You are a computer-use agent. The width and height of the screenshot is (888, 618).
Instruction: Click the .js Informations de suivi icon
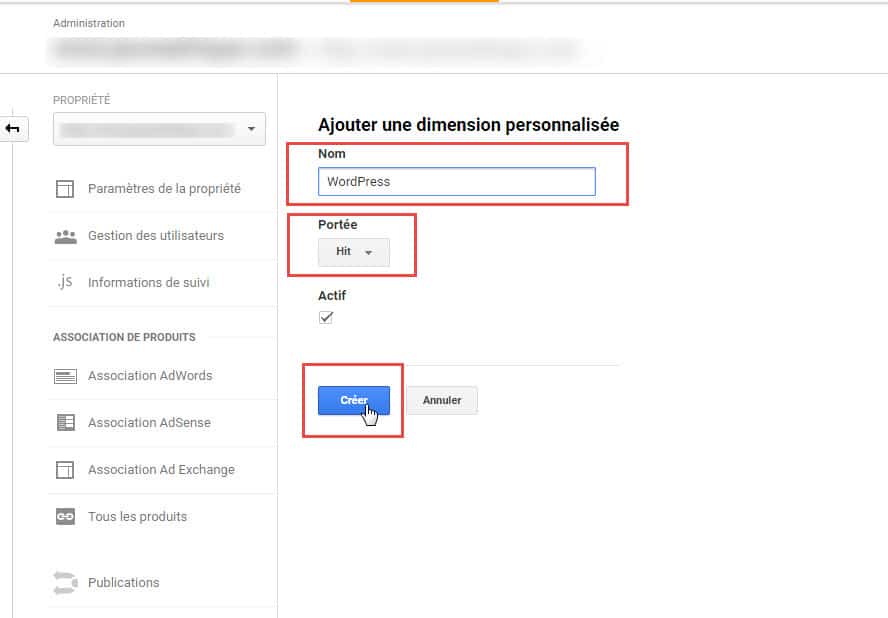pos(65,283)
